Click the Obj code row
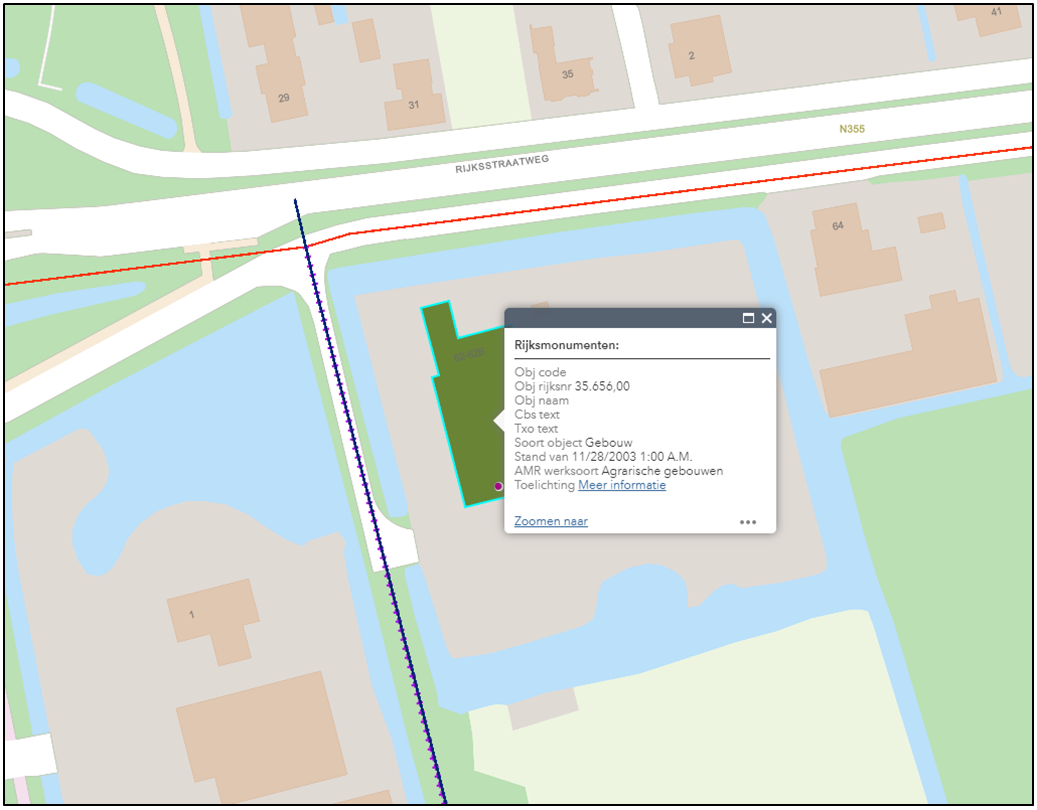This screenshot has height=810, width=1037. tap(540, 372)
